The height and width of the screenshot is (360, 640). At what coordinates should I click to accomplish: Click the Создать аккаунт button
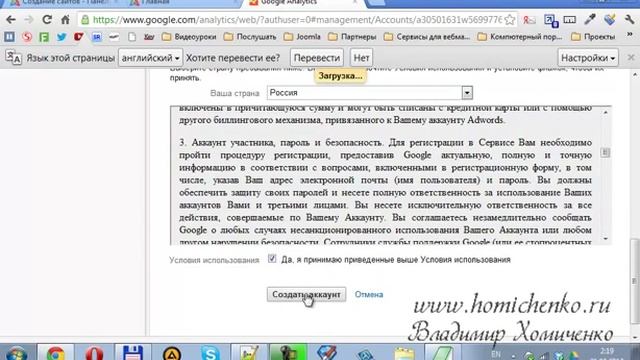point(306,294)
